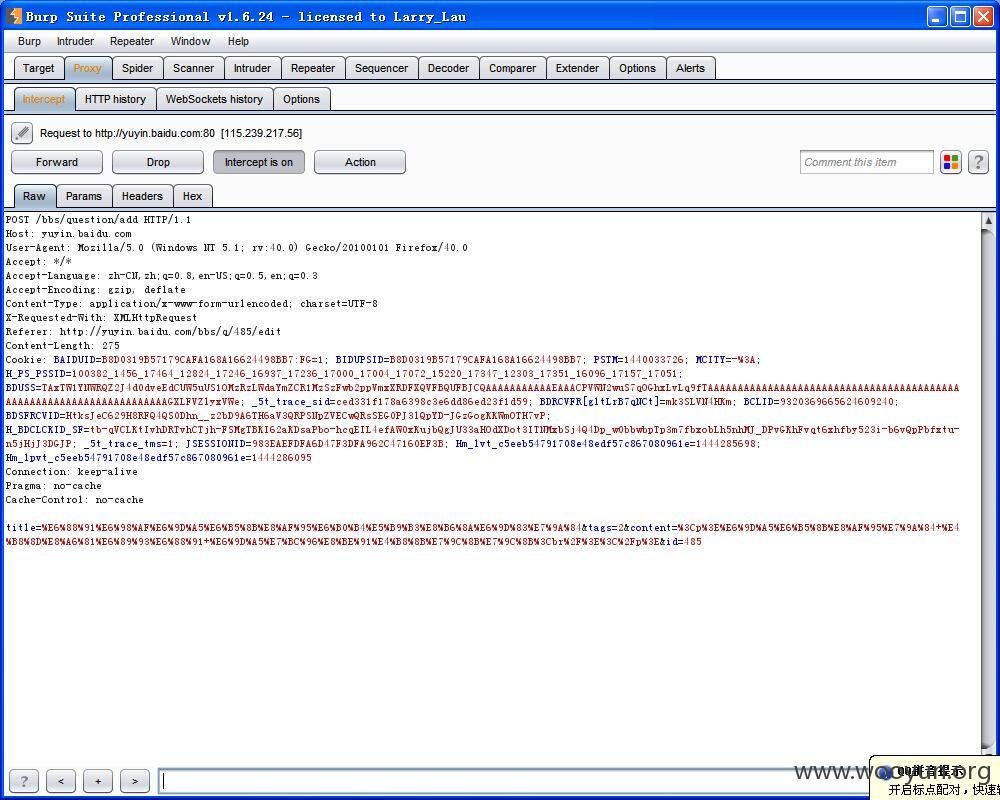This screenshot has width=1000, height=800.
Task: Drop the intercepted request
Action: [158, 162]
